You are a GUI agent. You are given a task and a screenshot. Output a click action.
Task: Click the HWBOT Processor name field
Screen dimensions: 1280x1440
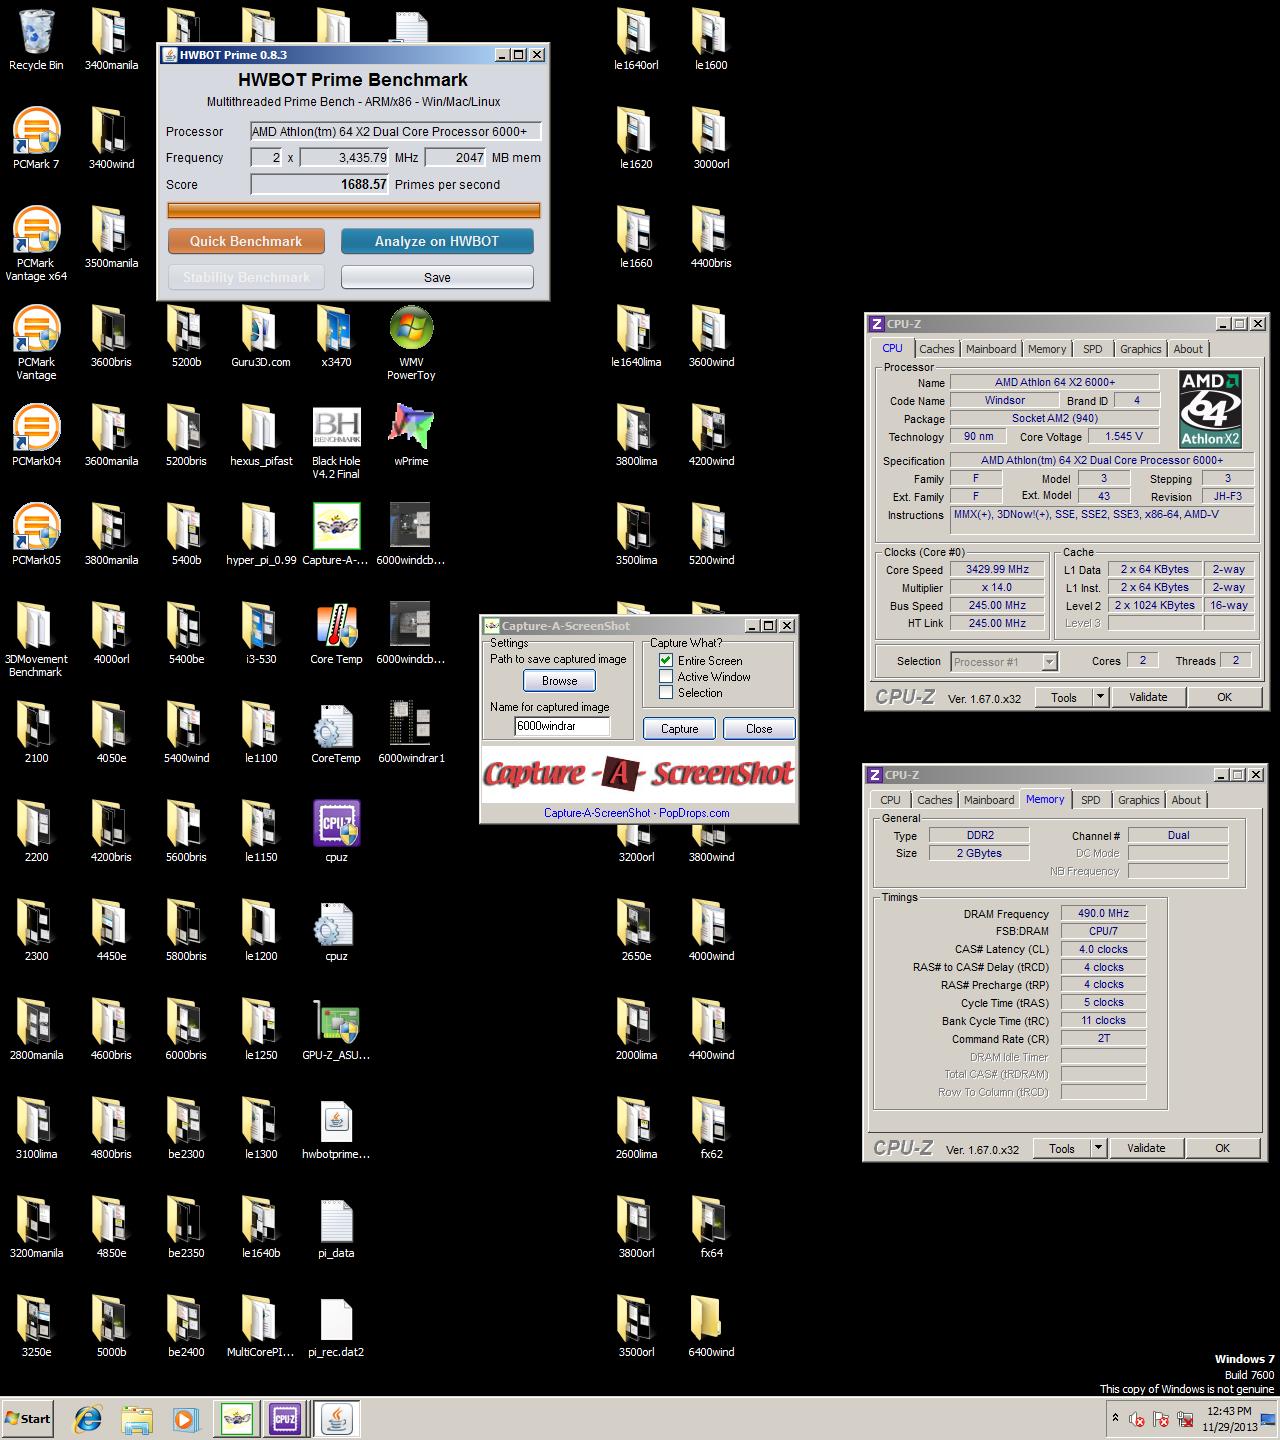coord(396,131)
